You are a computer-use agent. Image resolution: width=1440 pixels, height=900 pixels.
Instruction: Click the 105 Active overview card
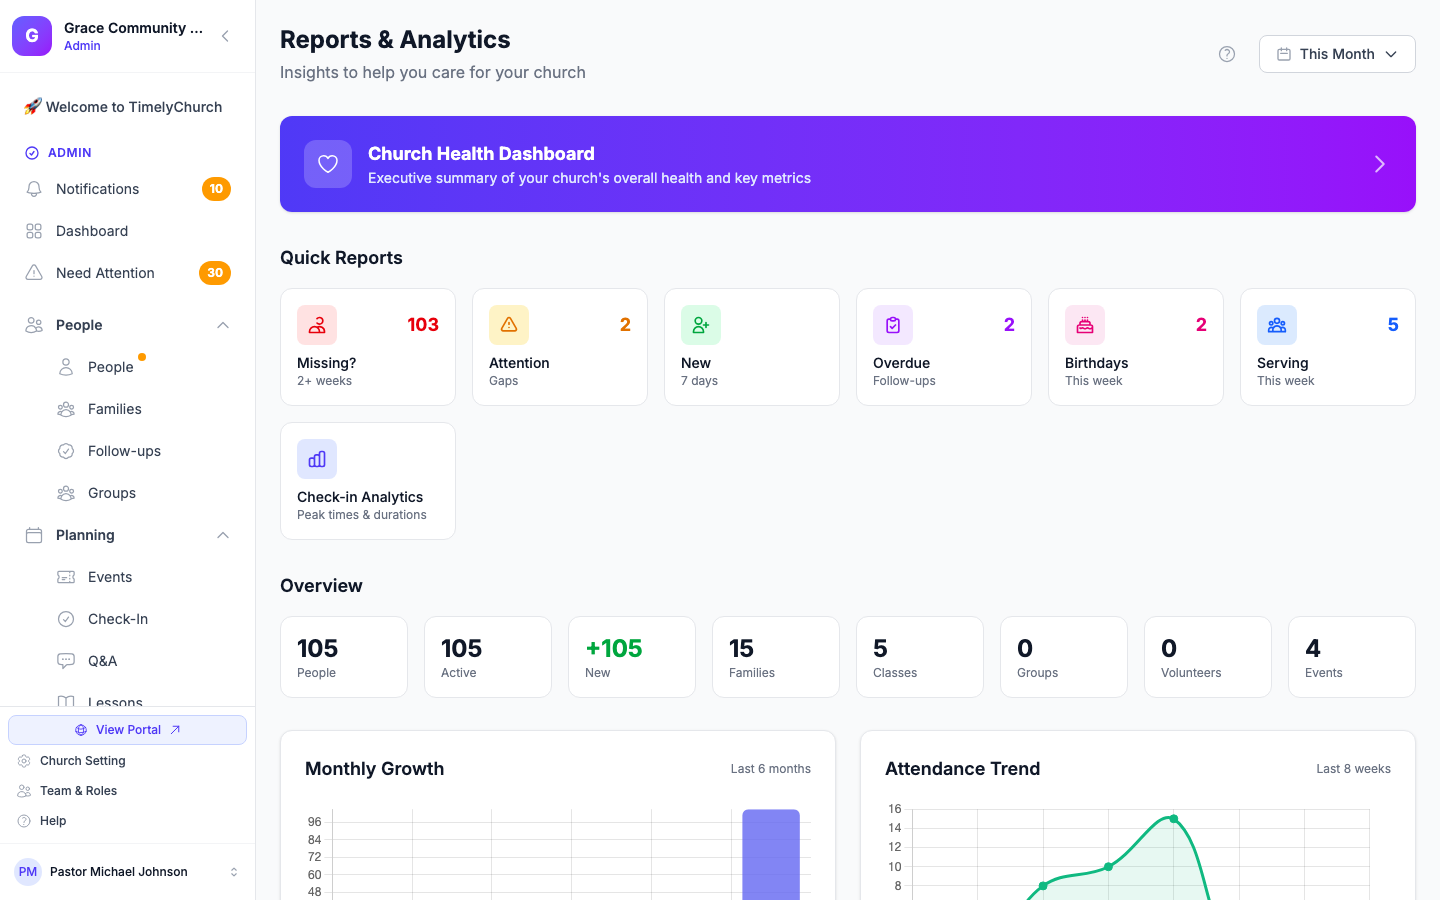coord(488,657)
